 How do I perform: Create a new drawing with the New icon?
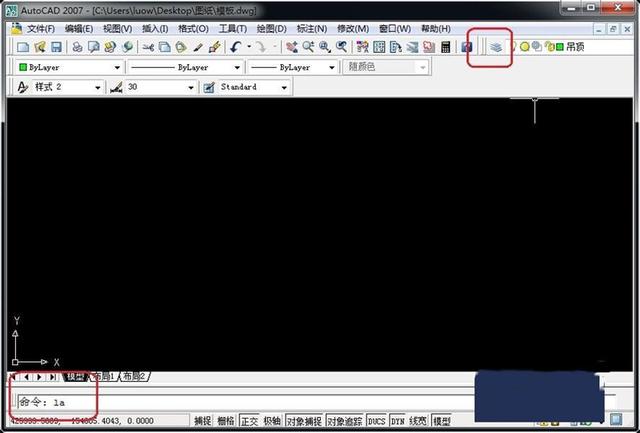(x=22, y=47)
